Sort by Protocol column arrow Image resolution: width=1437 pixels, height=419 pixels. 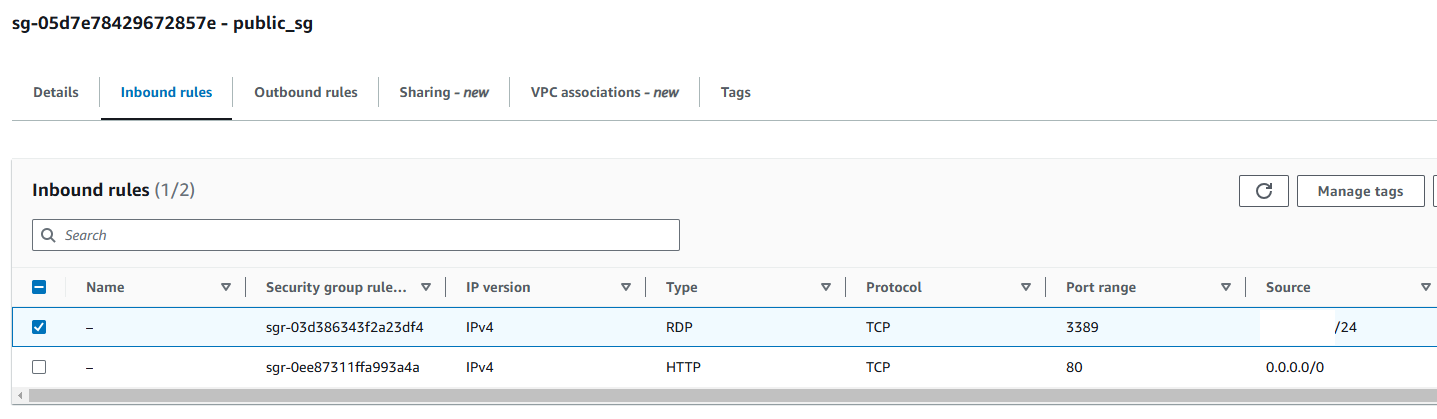[1026, 287]
